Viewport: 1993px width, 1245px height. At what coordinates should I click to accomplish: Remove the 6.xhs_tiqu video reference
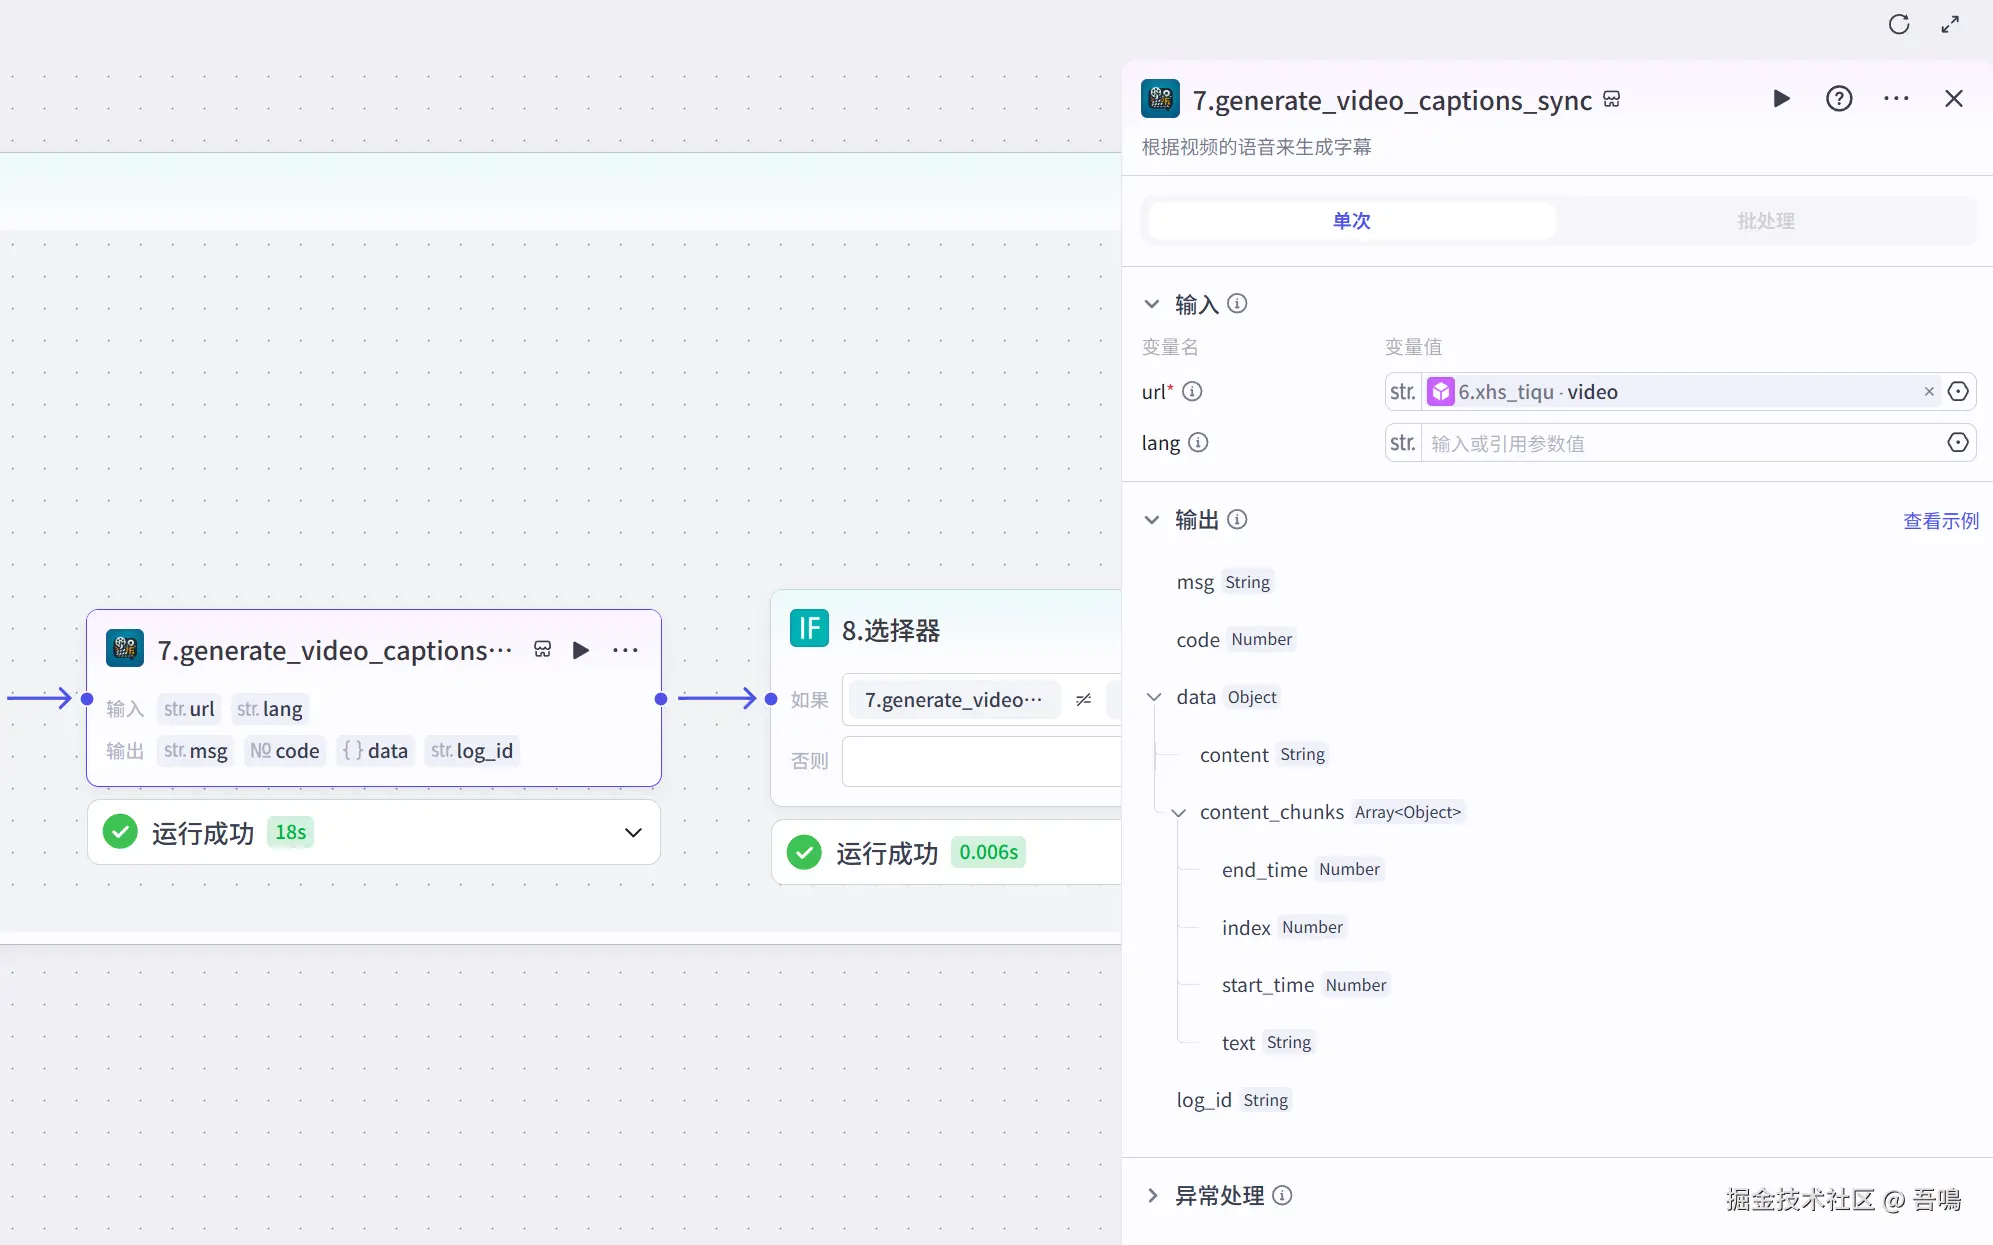[1929, 391]
